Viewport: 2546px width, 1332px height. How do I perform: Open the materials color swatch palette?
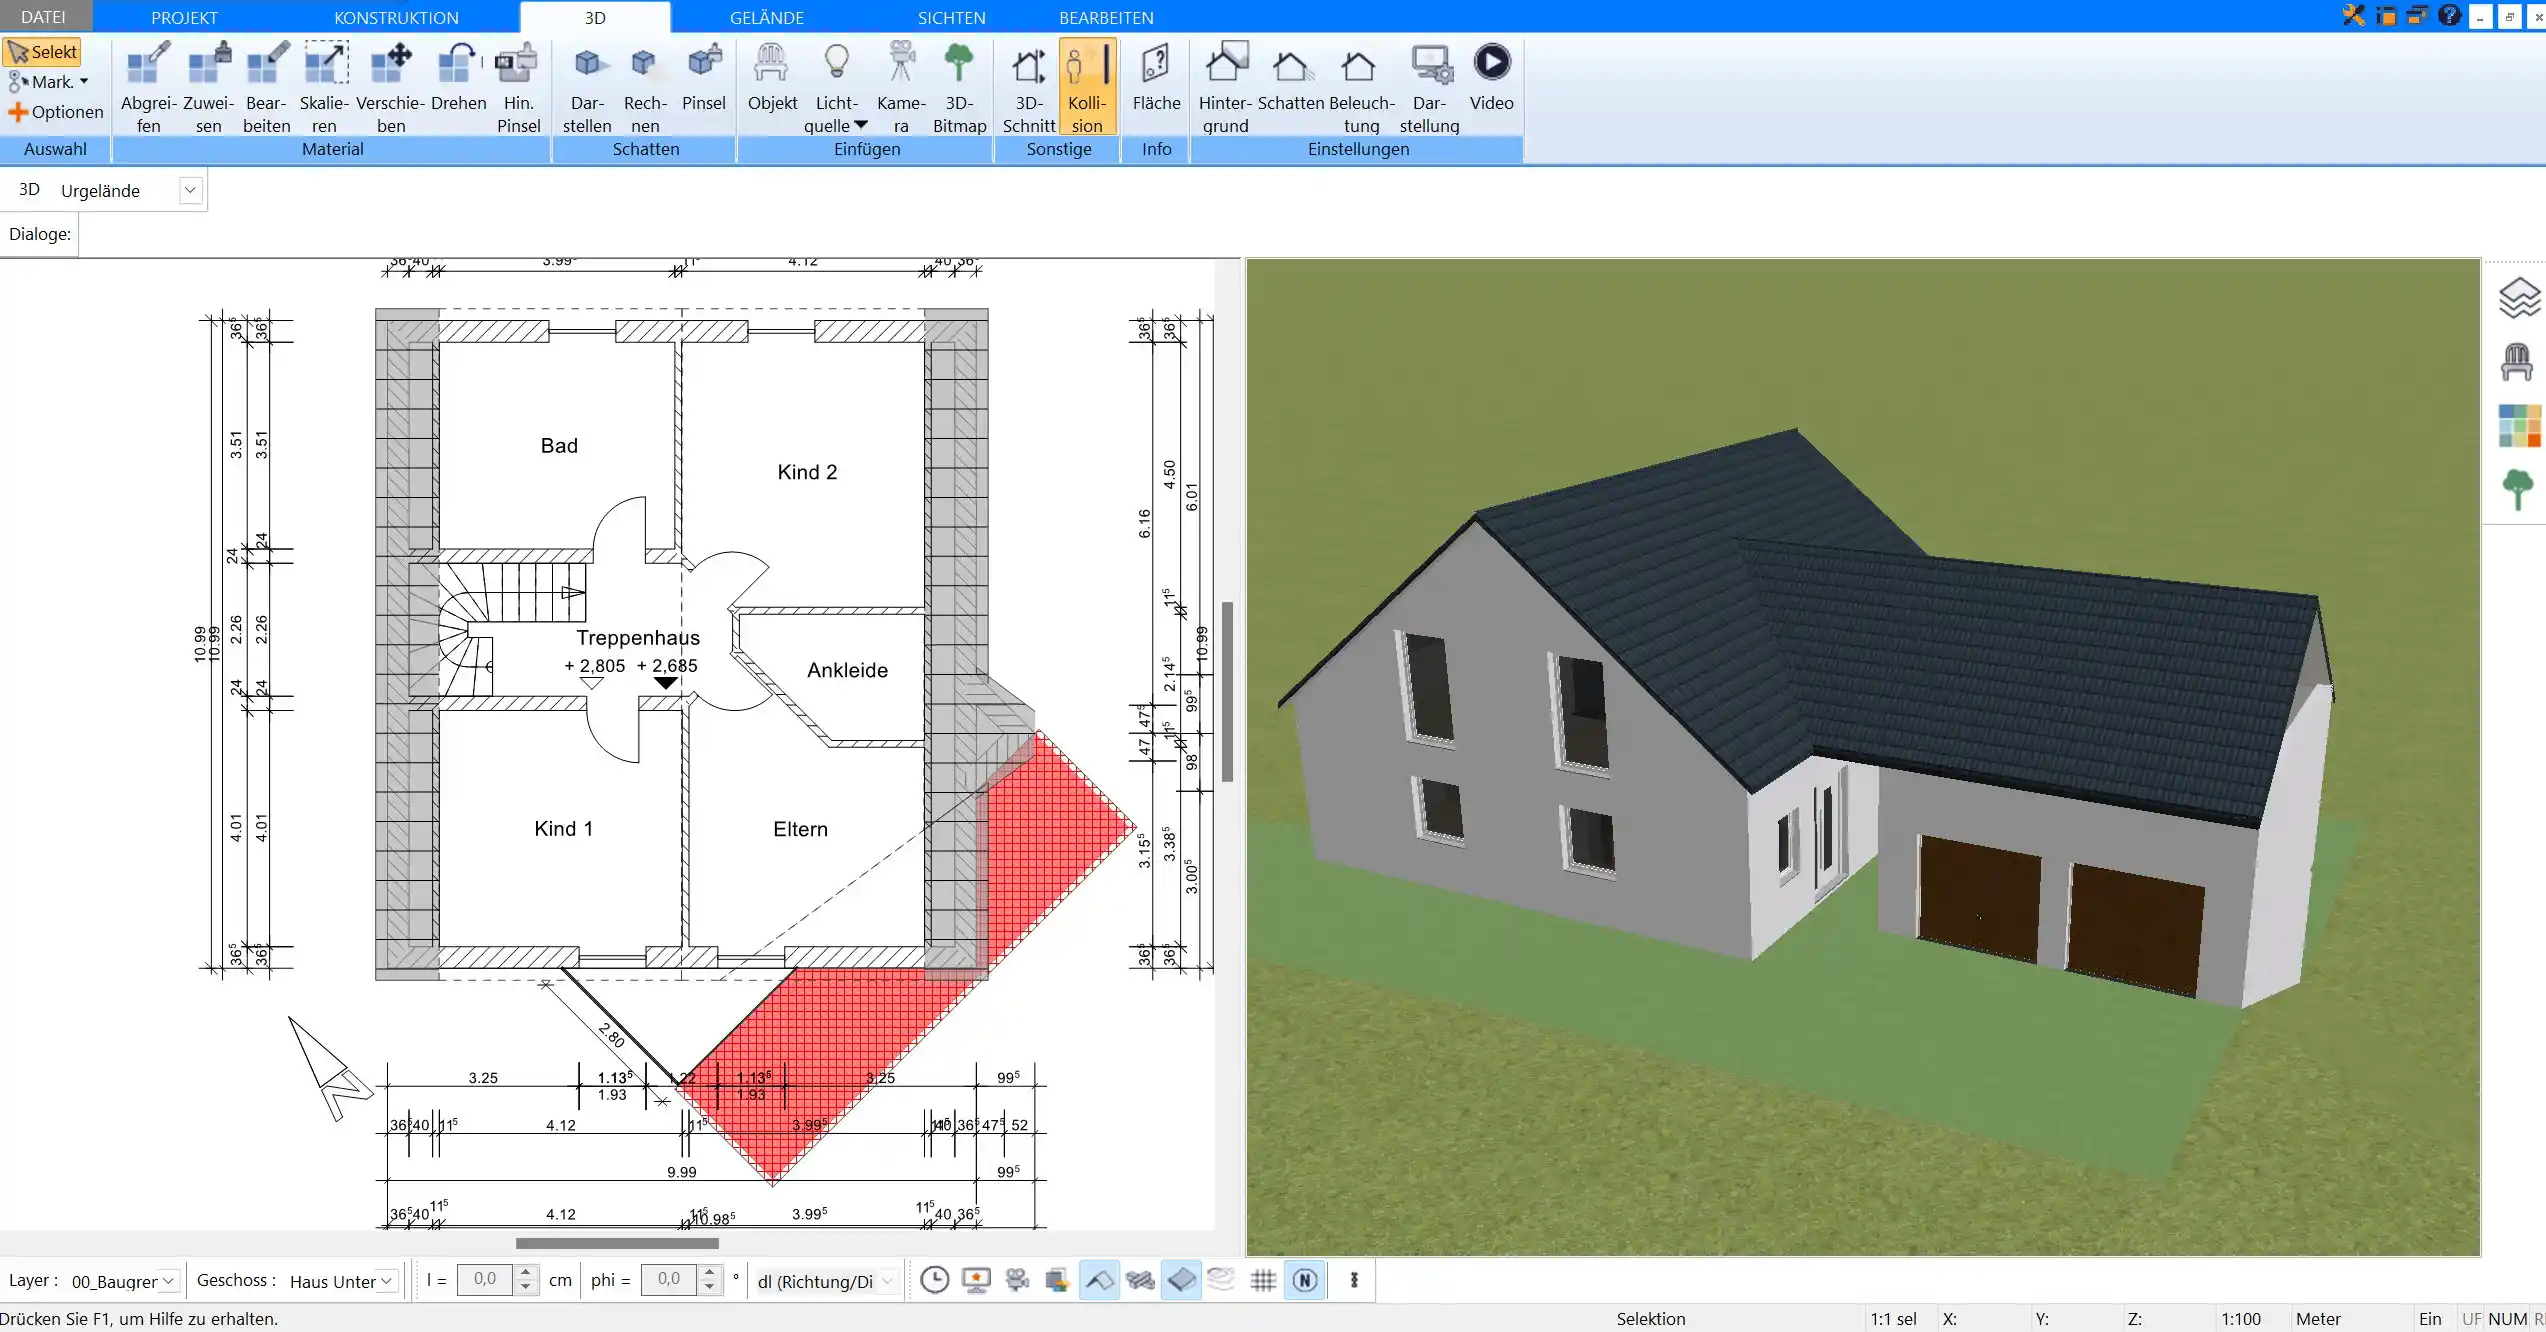2519,426
